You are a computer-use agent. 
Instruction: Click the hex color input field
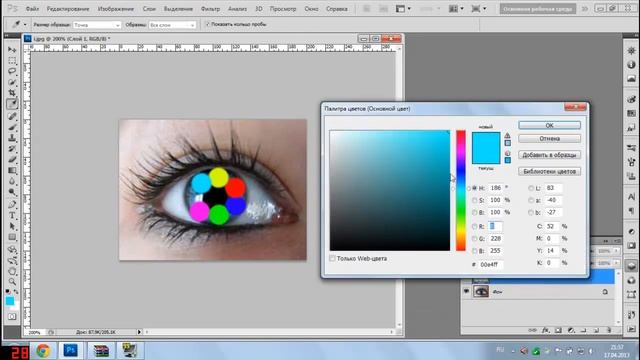coord(491,264)
